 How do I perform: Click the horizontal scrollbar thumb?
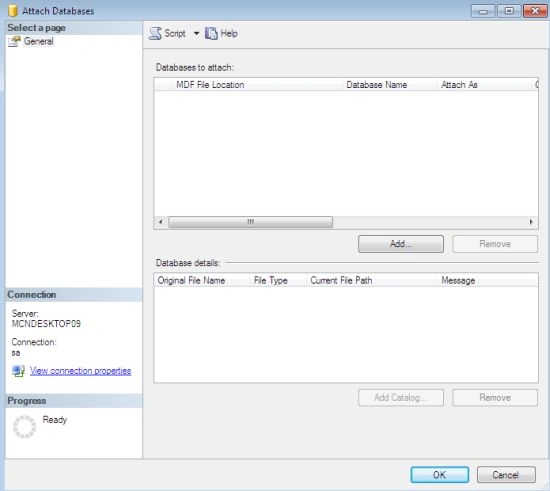(x=250, y=222)
